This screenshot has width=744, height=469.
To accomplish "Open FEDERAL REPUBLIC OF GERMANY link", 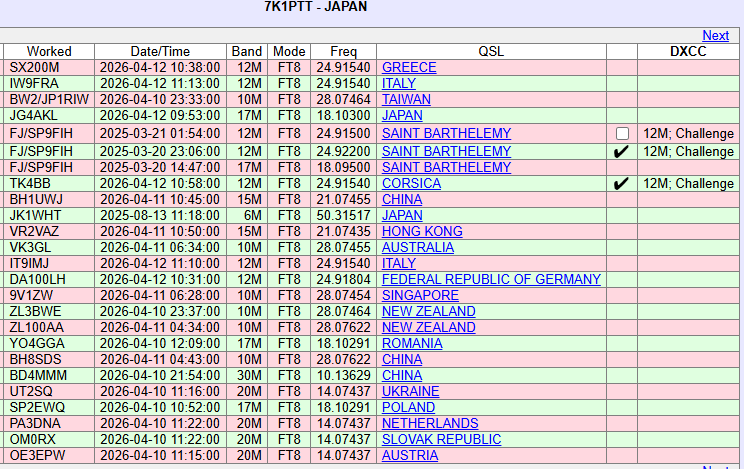I will 492,280.
